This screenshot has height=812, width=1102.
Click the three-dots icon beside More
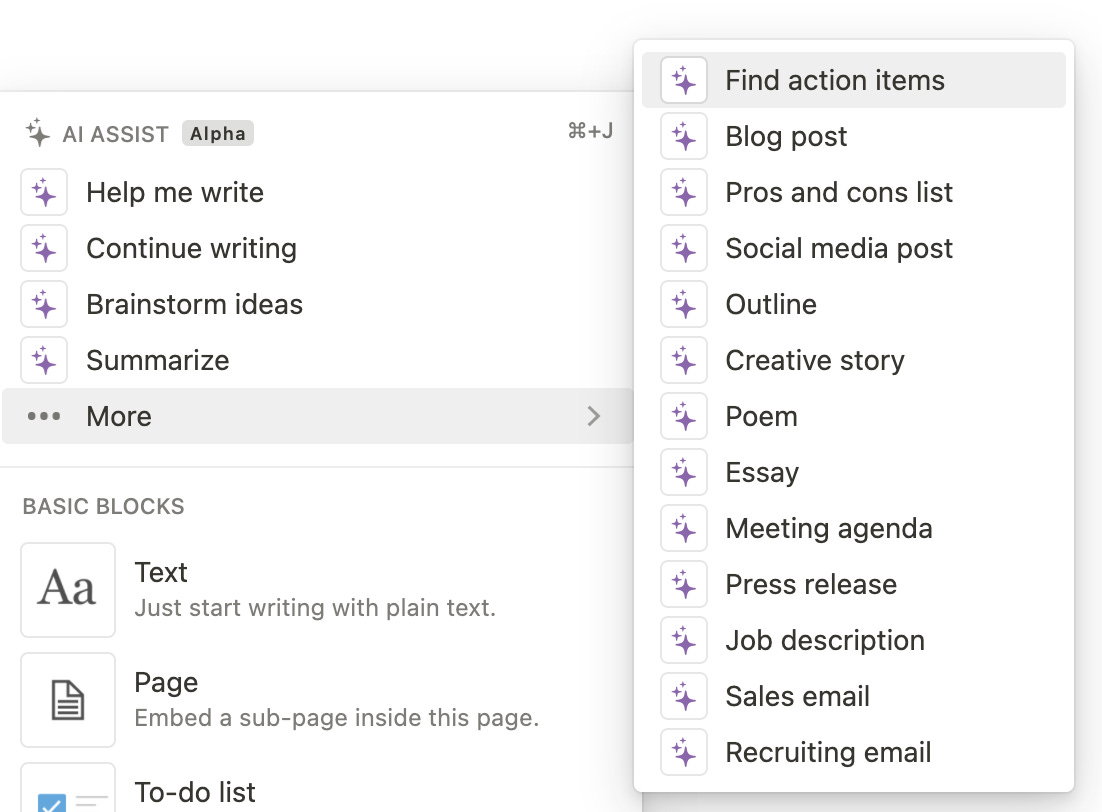[44, 417]
